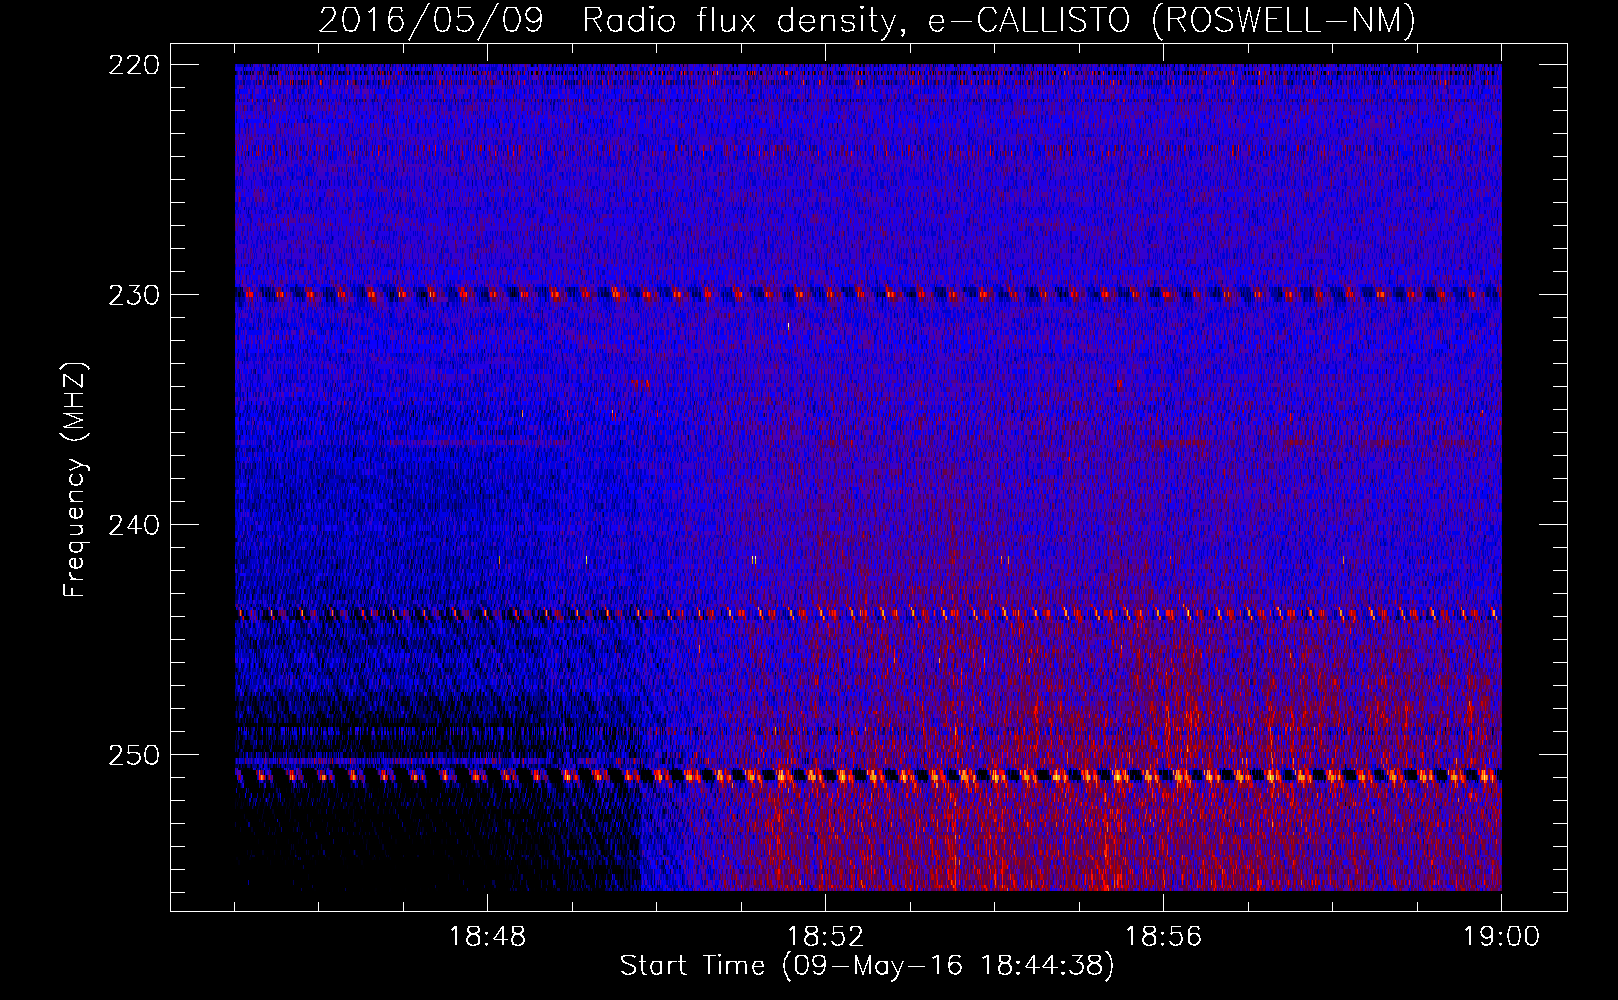Click the 250 frequency tick label
This screenshot has width=1618, height=1000.
pos(133,755)
